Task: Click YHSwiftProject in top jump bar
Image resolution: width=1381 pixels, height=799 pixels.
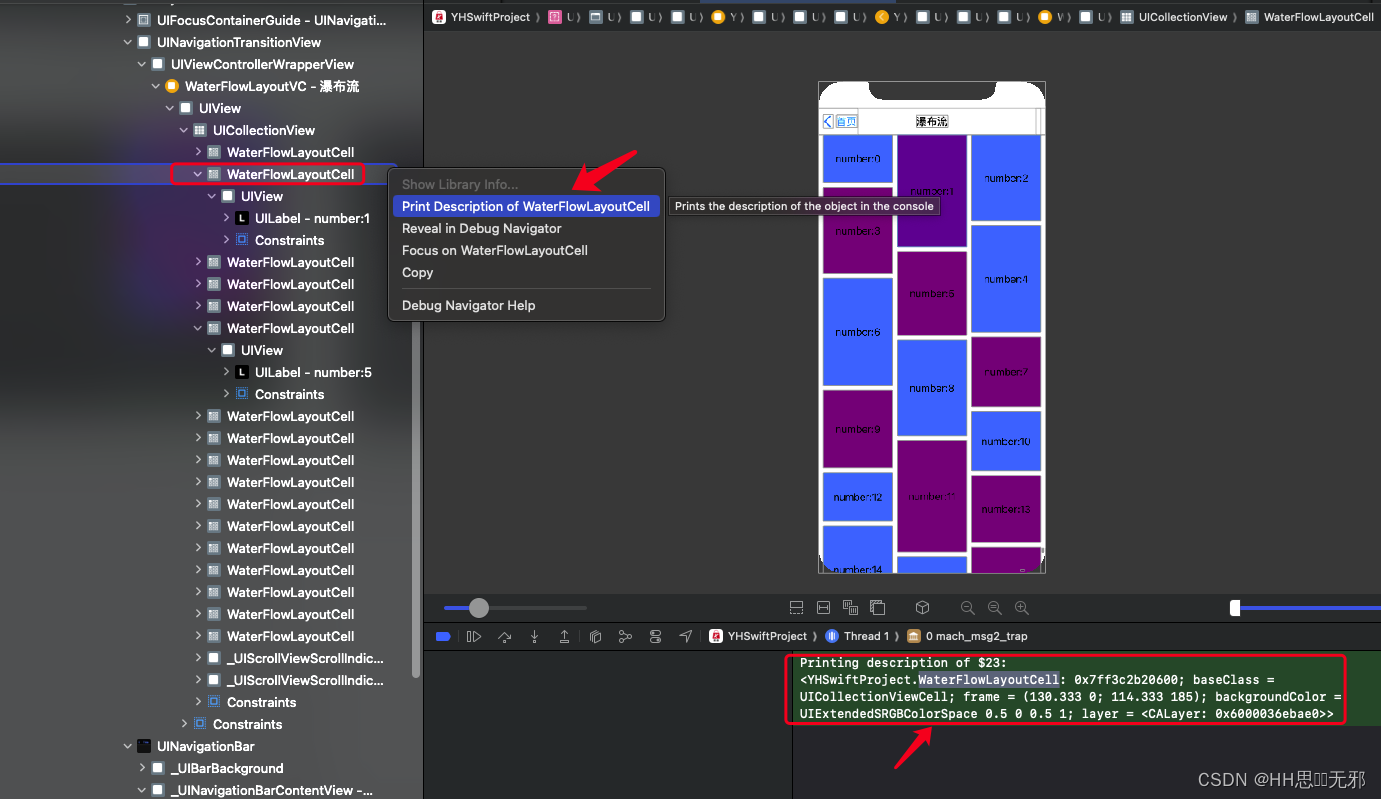Action: tap(481, 17)
